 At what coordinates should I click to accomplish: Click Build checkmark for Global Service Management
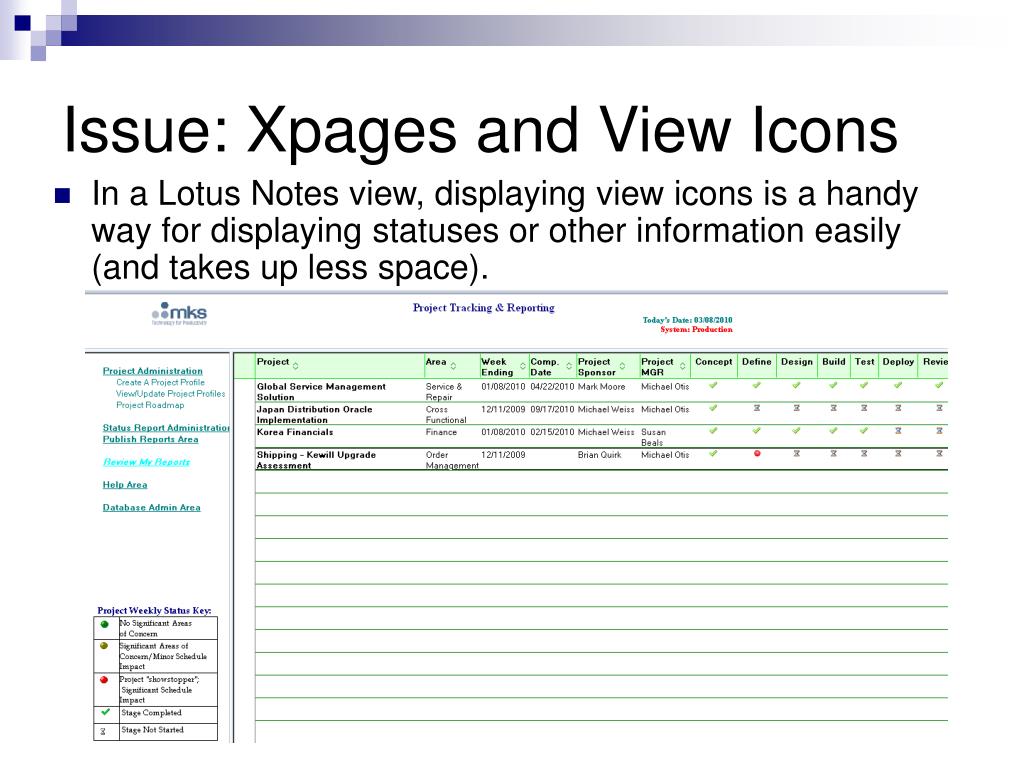[x=833, y=385]
